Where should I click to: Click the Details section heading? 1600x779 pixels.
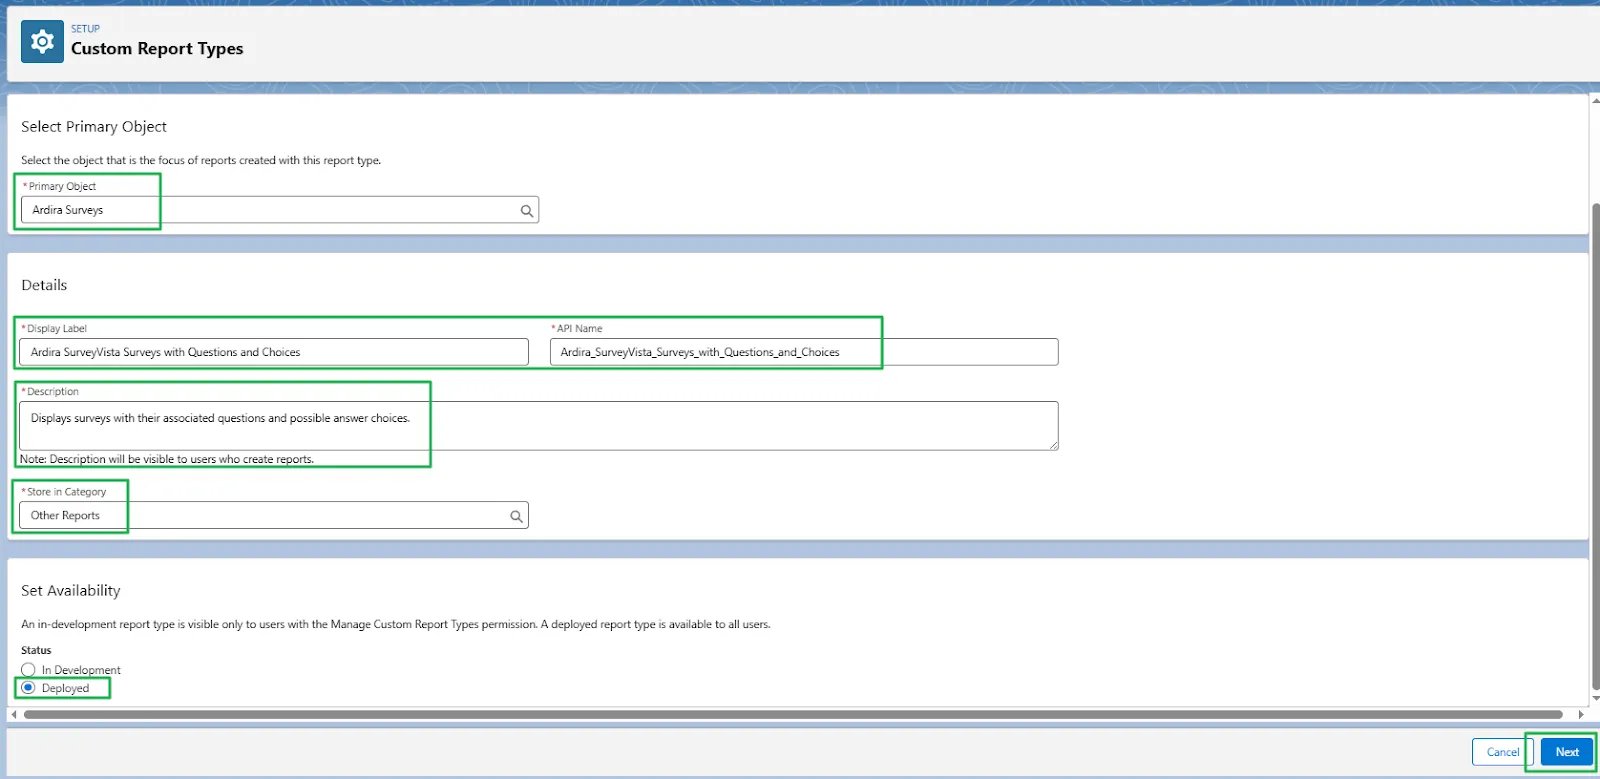(x=44, y=285)
